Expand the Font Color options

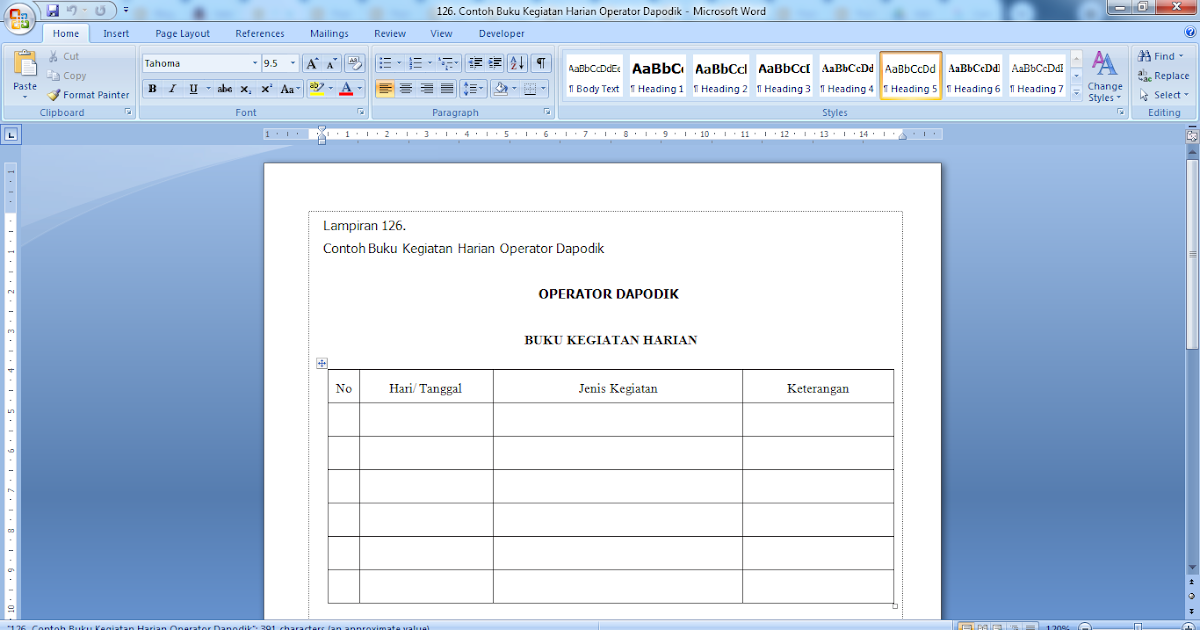tap(360, 89)
